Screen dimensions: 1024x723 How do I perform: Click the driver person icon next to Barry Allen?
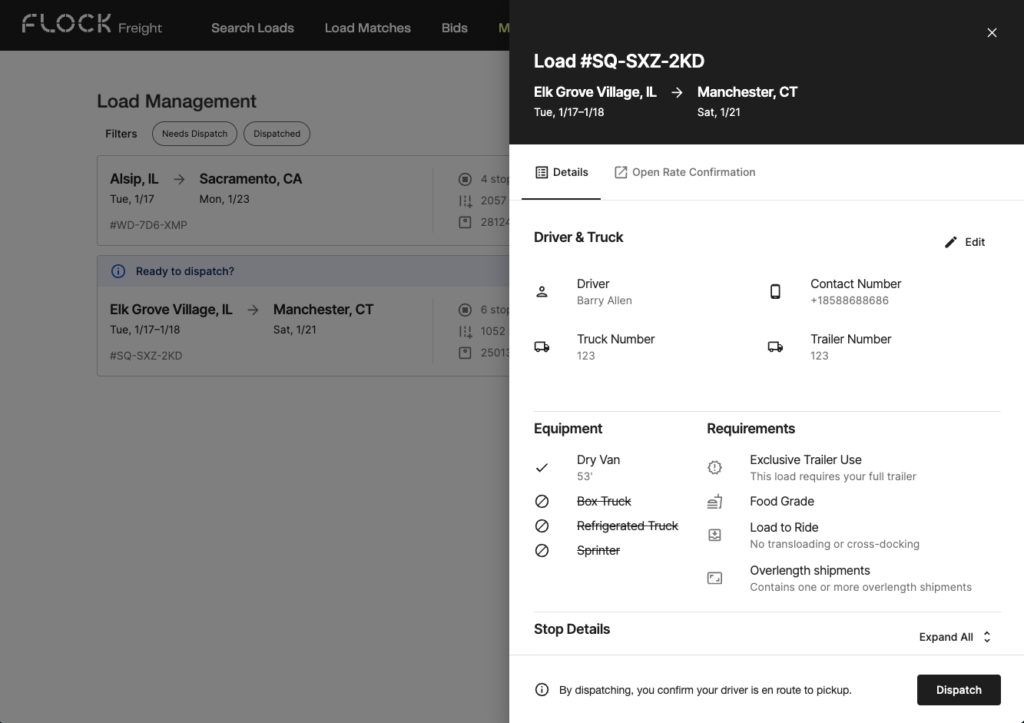542,291
